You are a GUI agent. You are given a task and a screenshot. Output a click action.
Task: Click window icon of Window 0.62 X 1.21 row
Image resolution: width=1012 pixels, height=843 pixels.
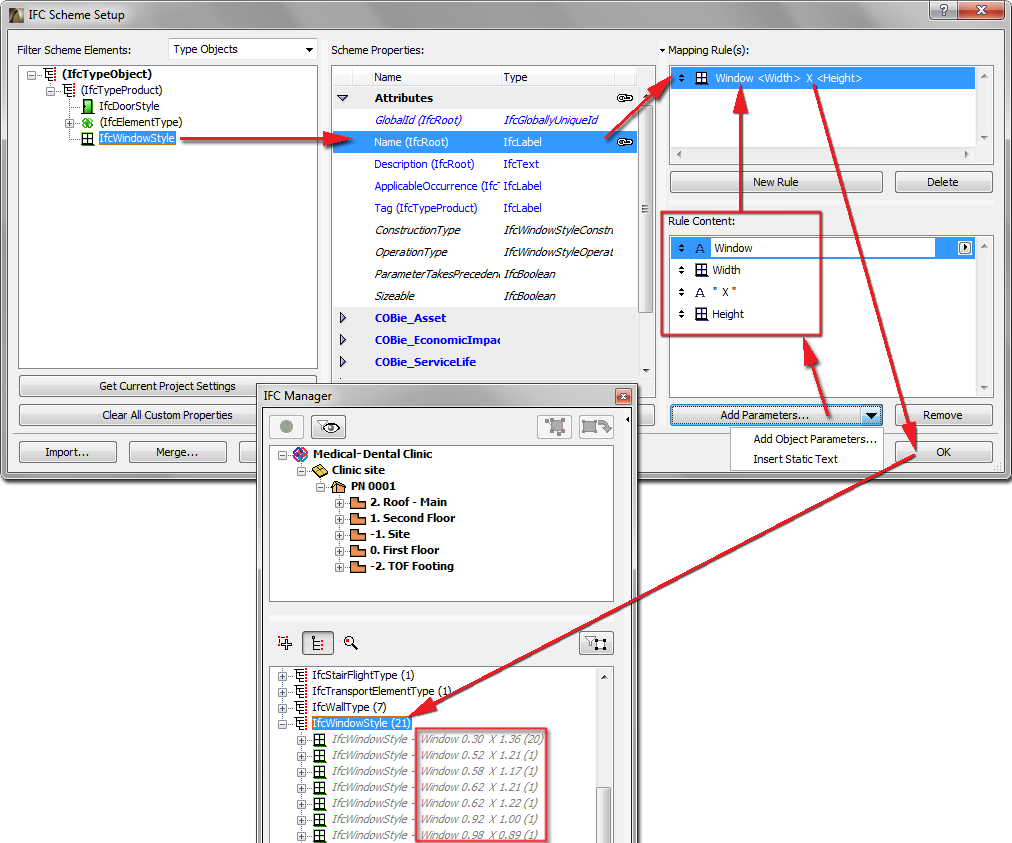[319, 787]
